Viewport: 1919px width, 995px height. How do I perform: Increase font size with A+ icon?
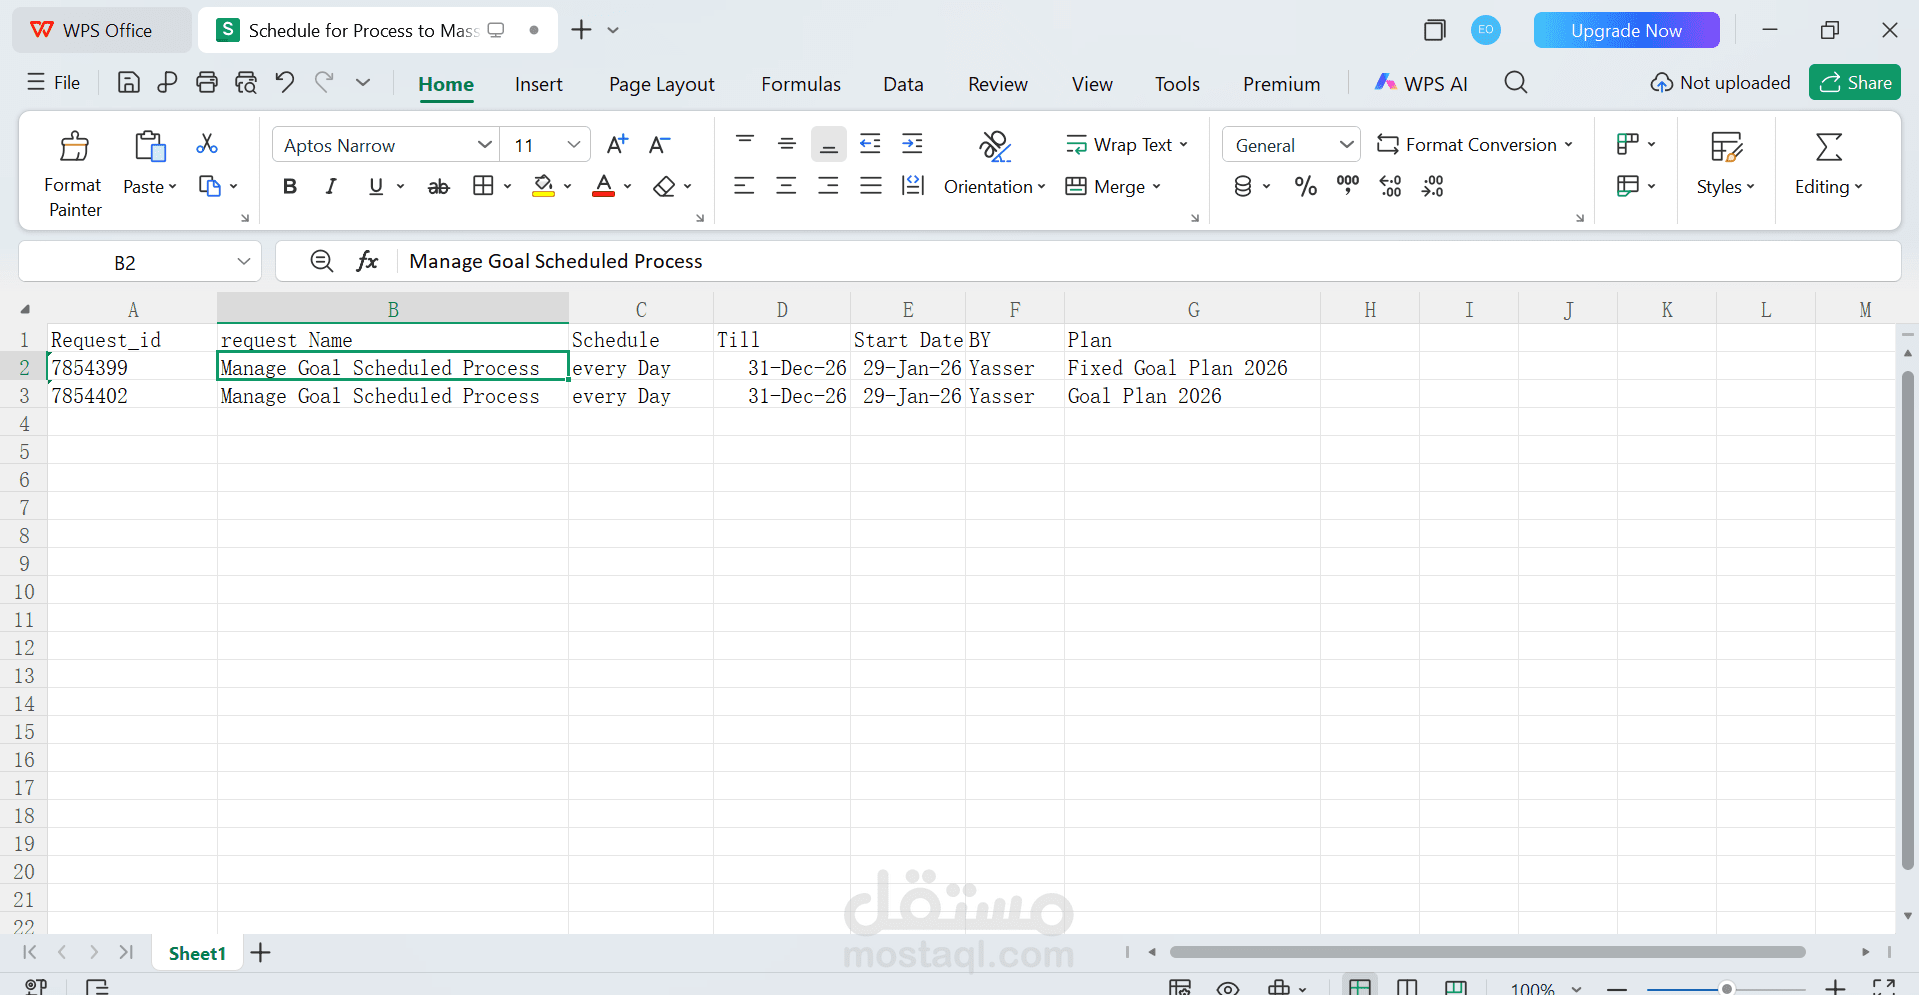point(618,145)
